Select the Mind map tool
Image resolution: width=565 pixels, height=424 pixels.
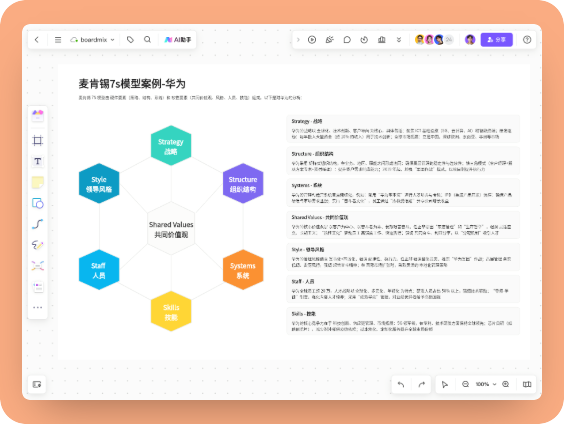coord(37,266)
